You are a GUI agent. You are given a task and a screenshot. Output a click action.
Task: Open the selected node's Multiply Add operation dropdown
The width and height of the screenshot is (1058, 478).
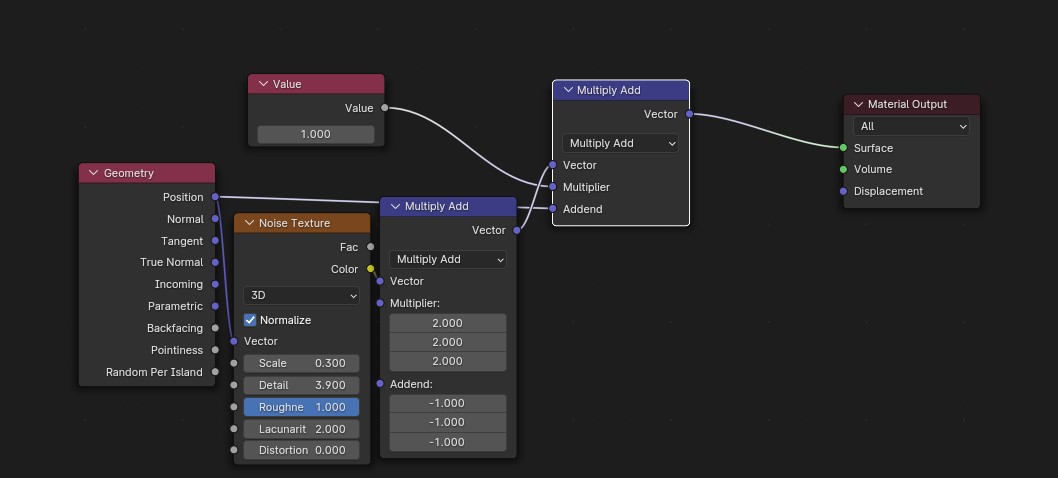tap(620, 143)
